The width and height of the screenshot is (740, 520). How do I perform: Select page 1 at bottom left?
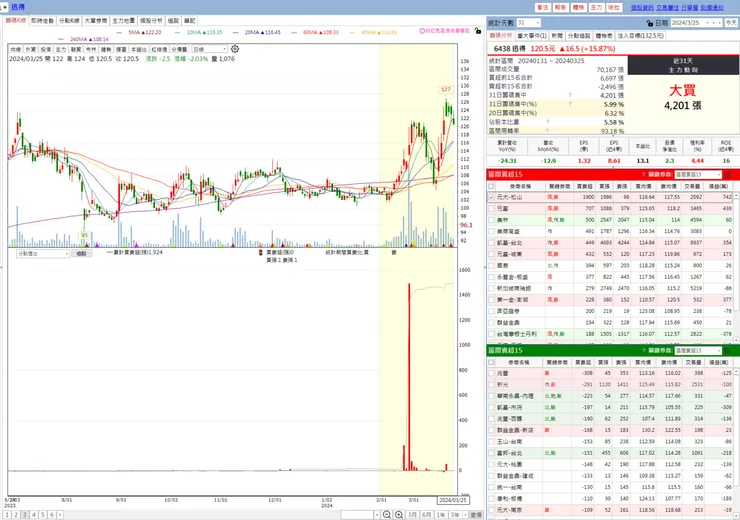point(7,515)
